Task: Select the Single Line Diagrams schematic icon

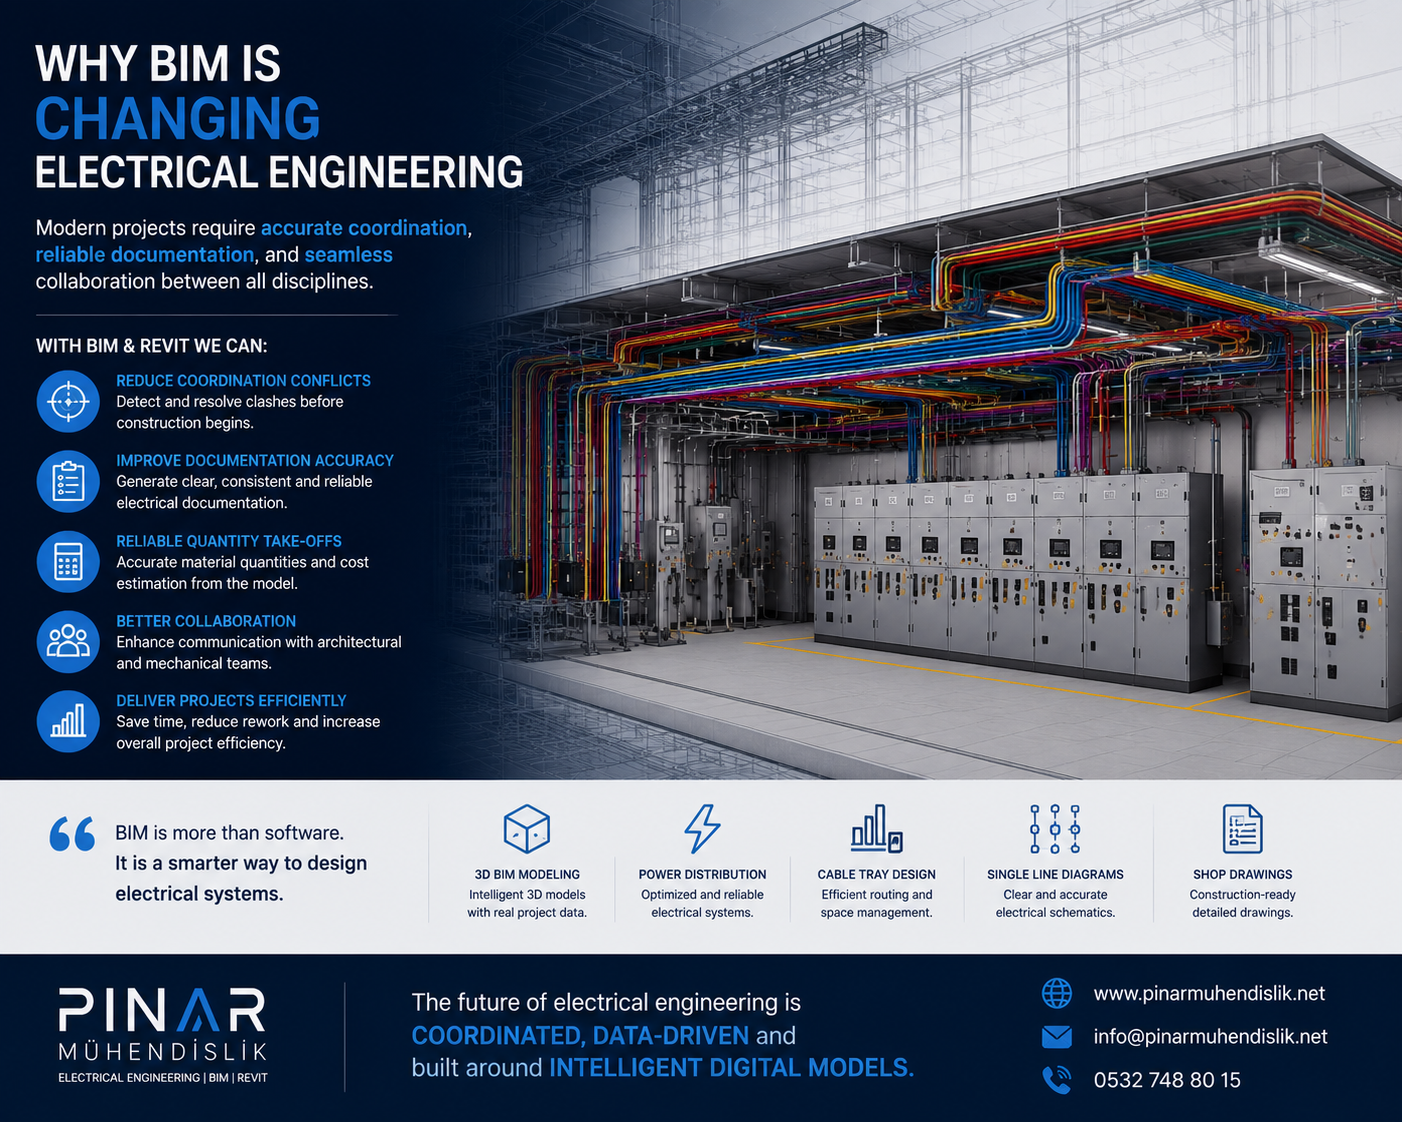Action: [1055, 829]
